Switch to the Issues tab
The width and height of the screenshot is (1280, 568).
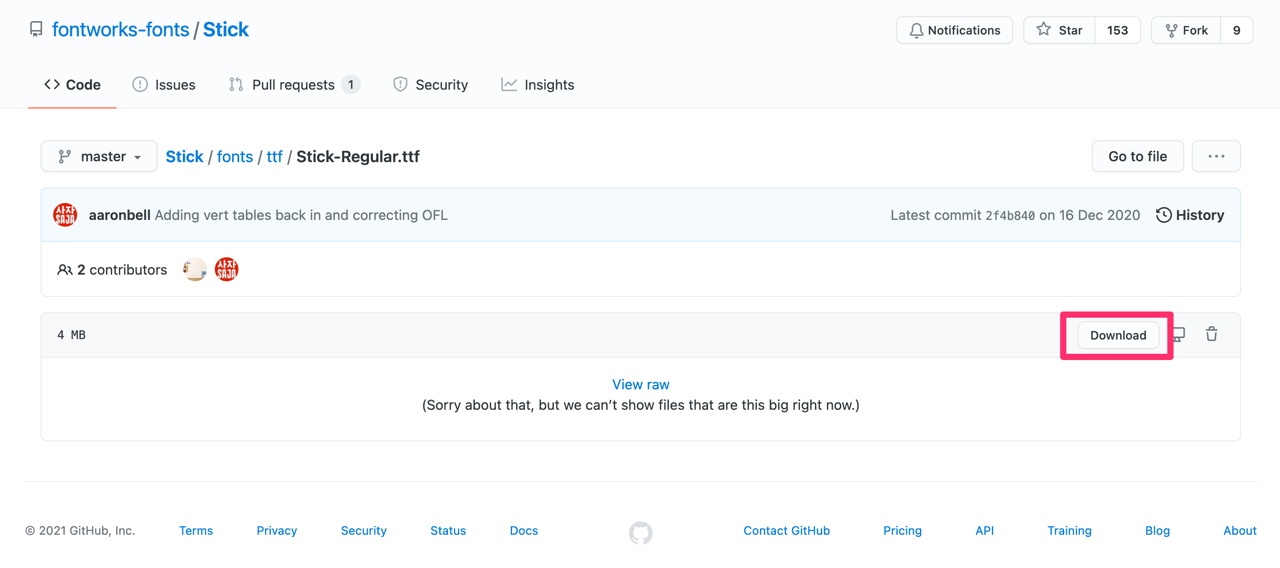tap(164, 85)
